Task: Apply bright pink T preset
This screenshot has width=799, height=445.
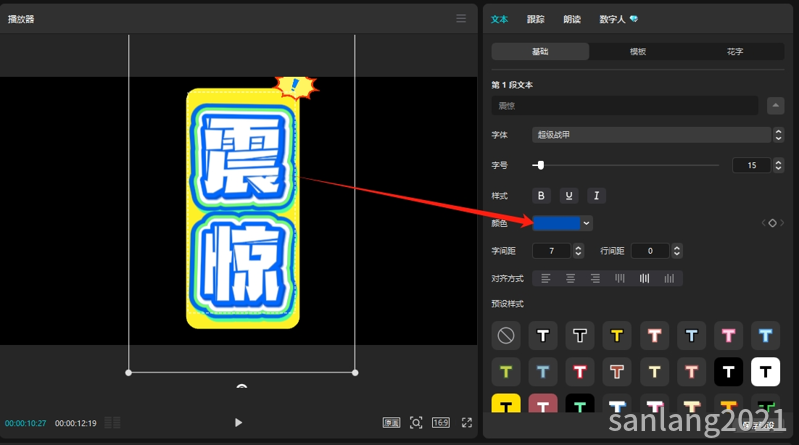Action: coord(729,335)
